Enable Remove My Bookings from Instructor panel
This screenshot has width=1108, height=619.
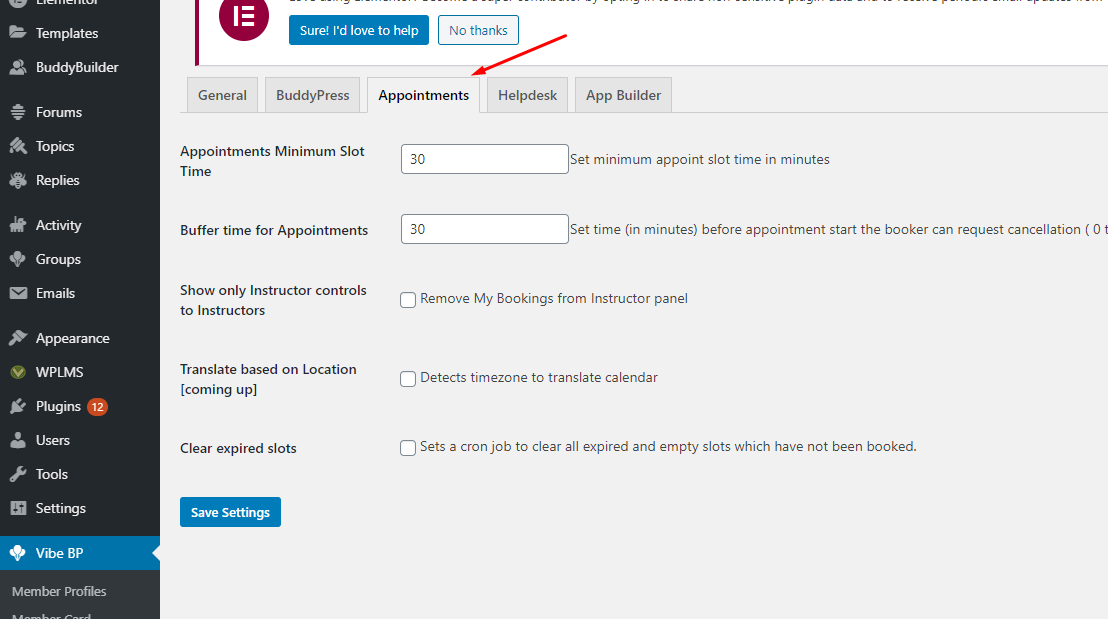(408, 300)
